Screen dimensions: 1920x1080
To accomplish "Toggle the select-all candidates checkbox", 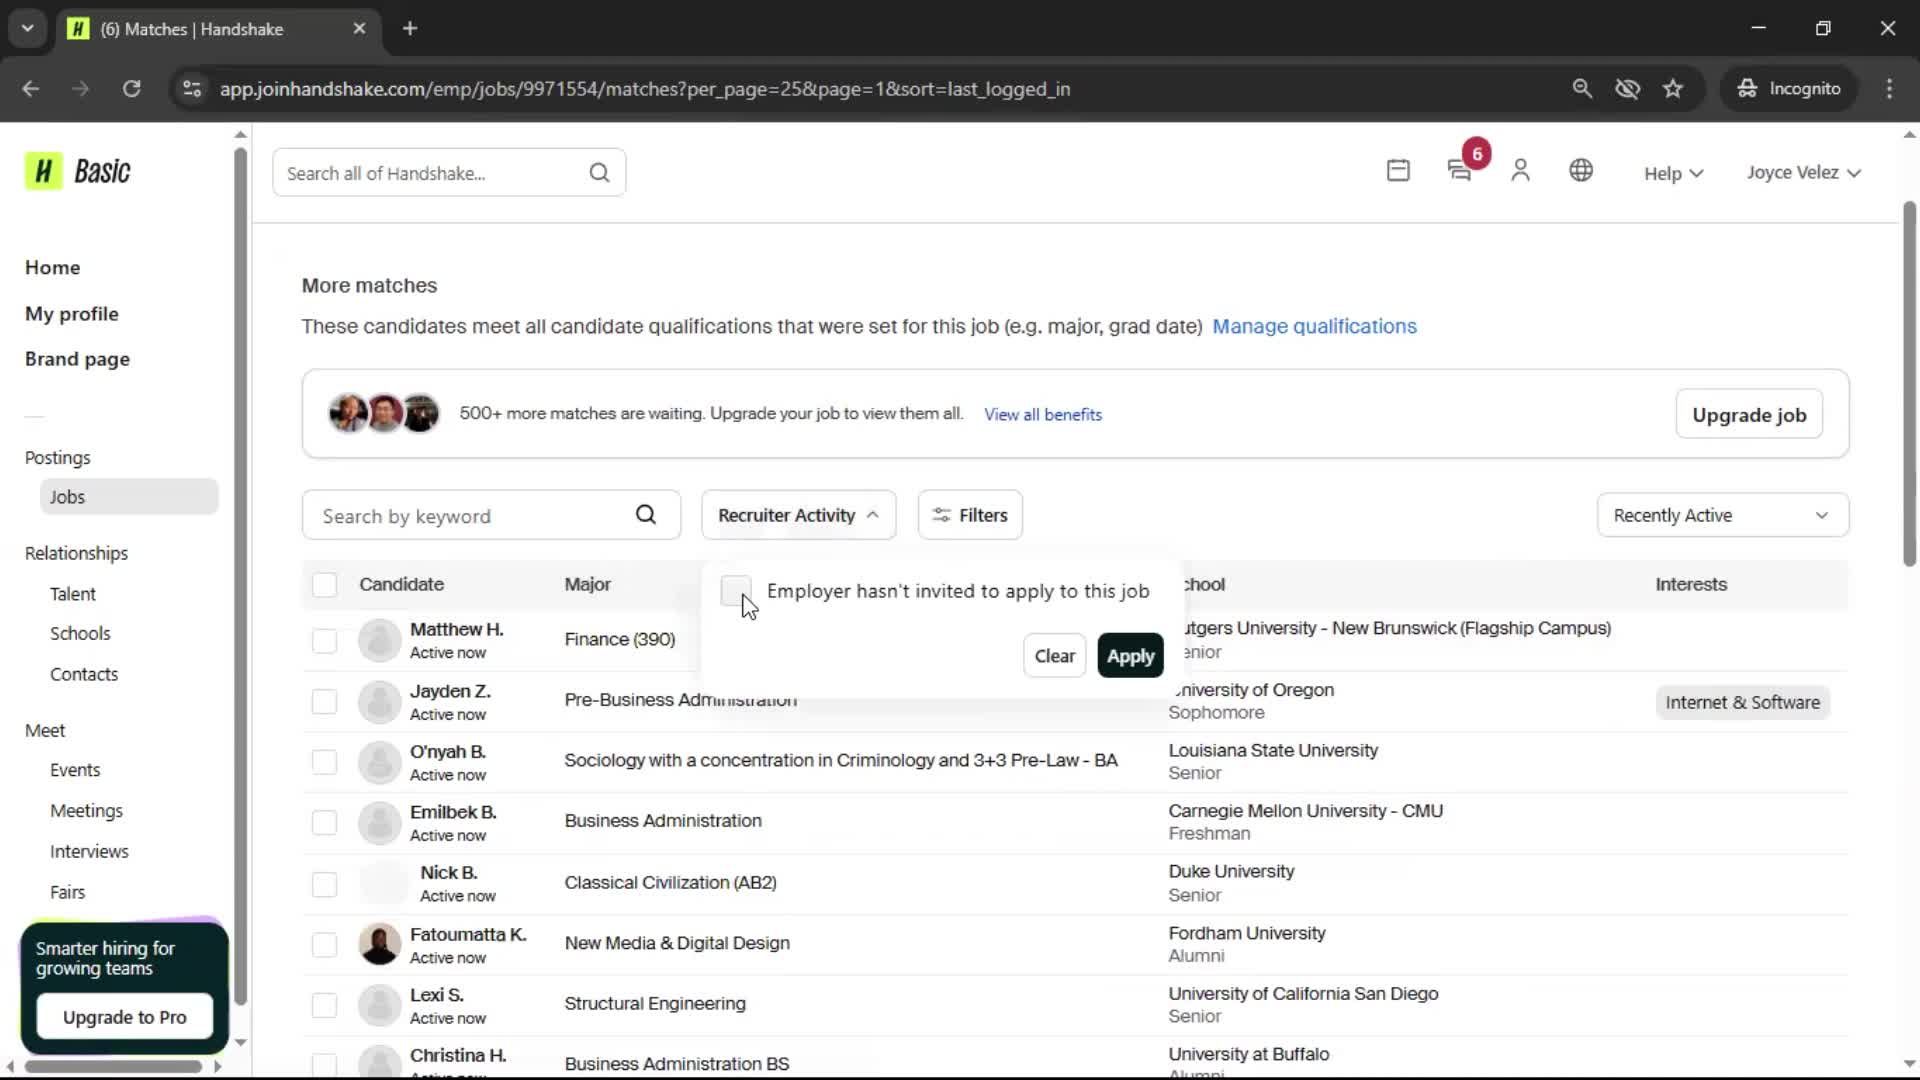I will (324, 585).
